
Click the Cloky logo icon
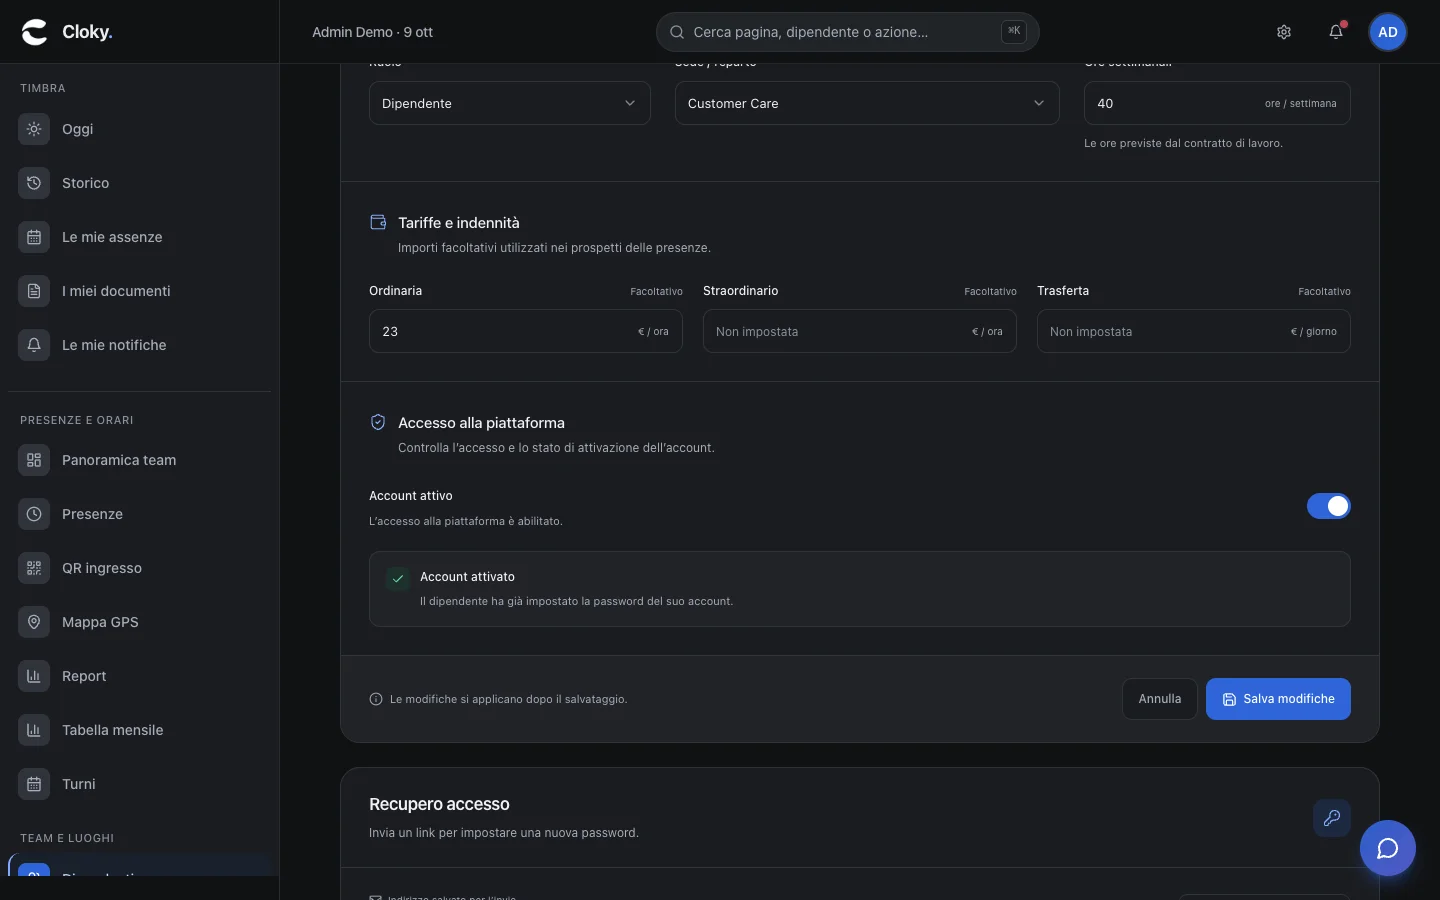click(x=35, y=32)
